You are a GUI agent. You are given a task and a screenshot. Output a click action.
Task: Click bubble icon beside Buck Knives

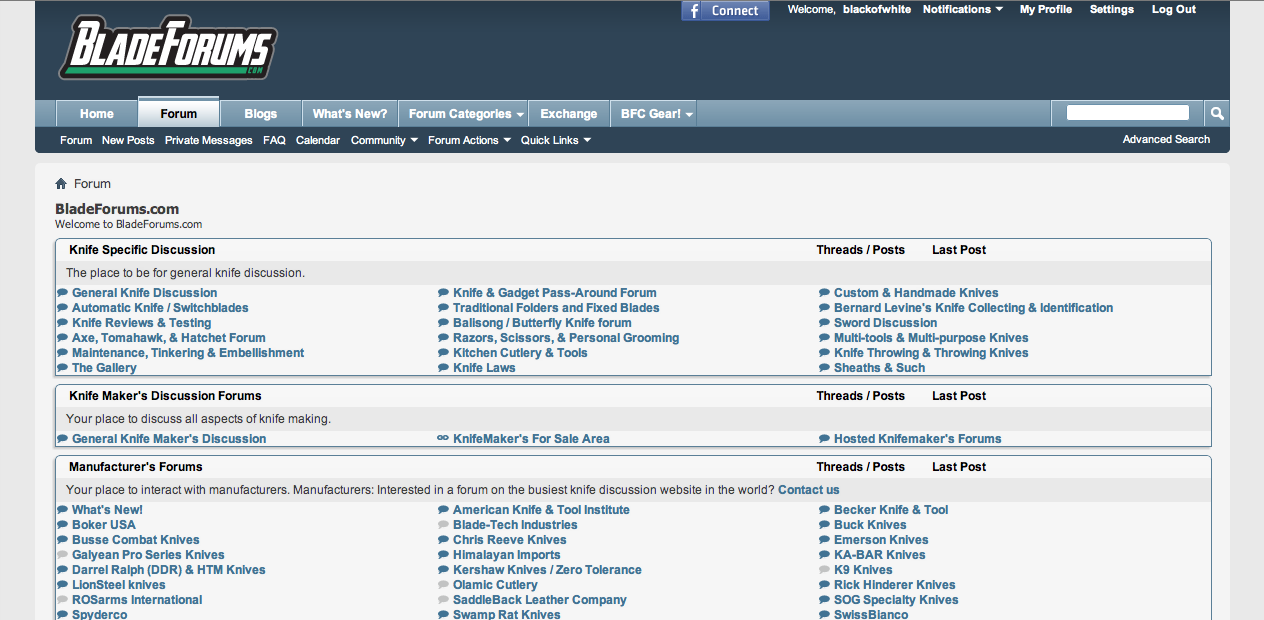click(825, 525)
